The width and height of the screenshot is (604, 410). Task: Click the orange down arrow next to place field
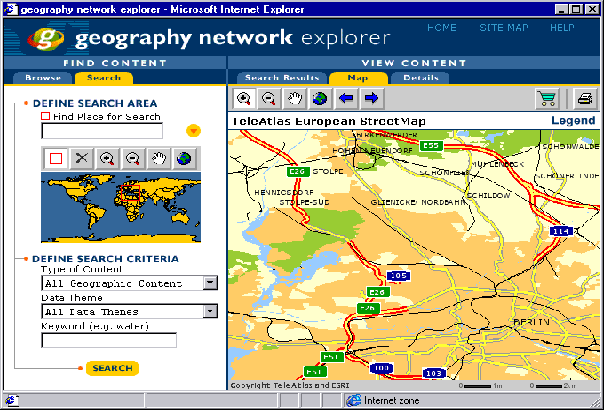[193, 131]
